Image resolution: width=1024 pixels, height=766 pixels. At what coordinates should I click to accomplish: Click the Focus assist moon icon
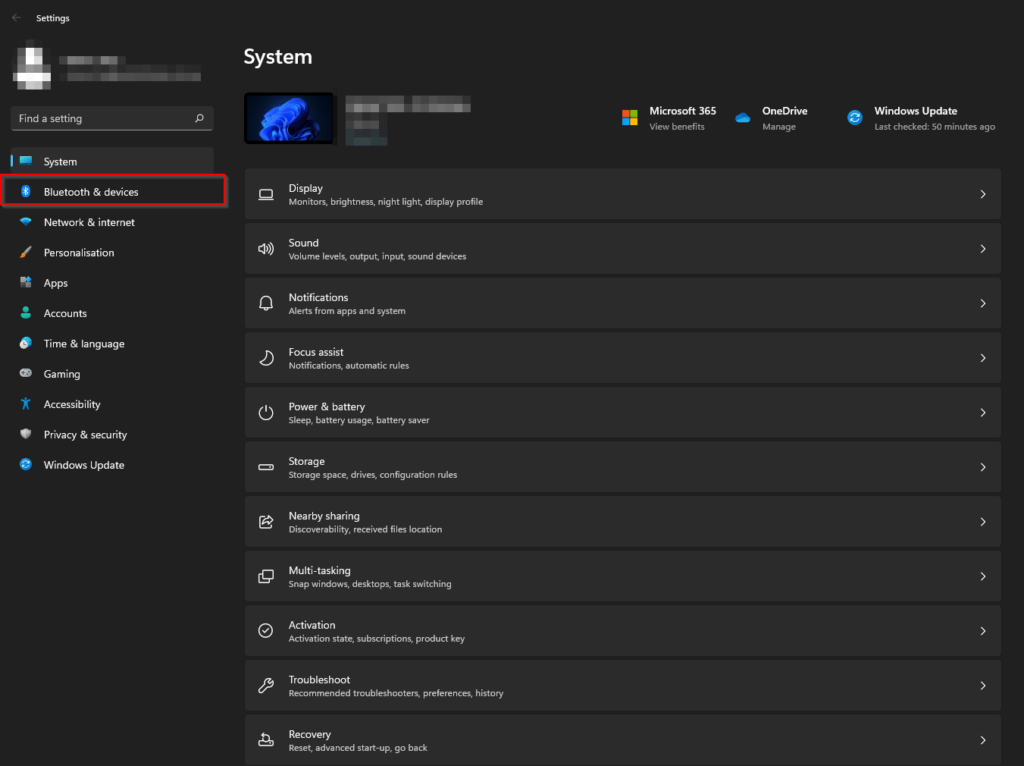[266, 358]
